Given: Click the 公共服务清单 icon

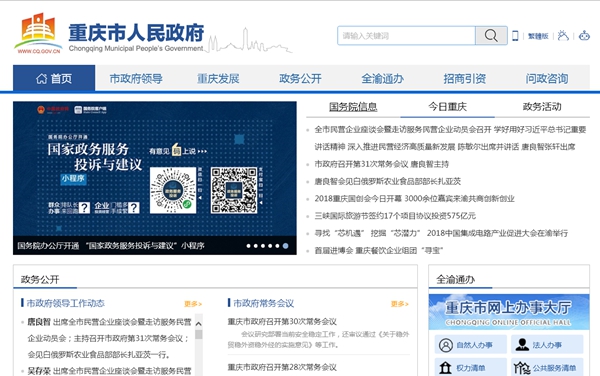Looking at the screenshot, I should pyautogui.click(x=522, y=368).
